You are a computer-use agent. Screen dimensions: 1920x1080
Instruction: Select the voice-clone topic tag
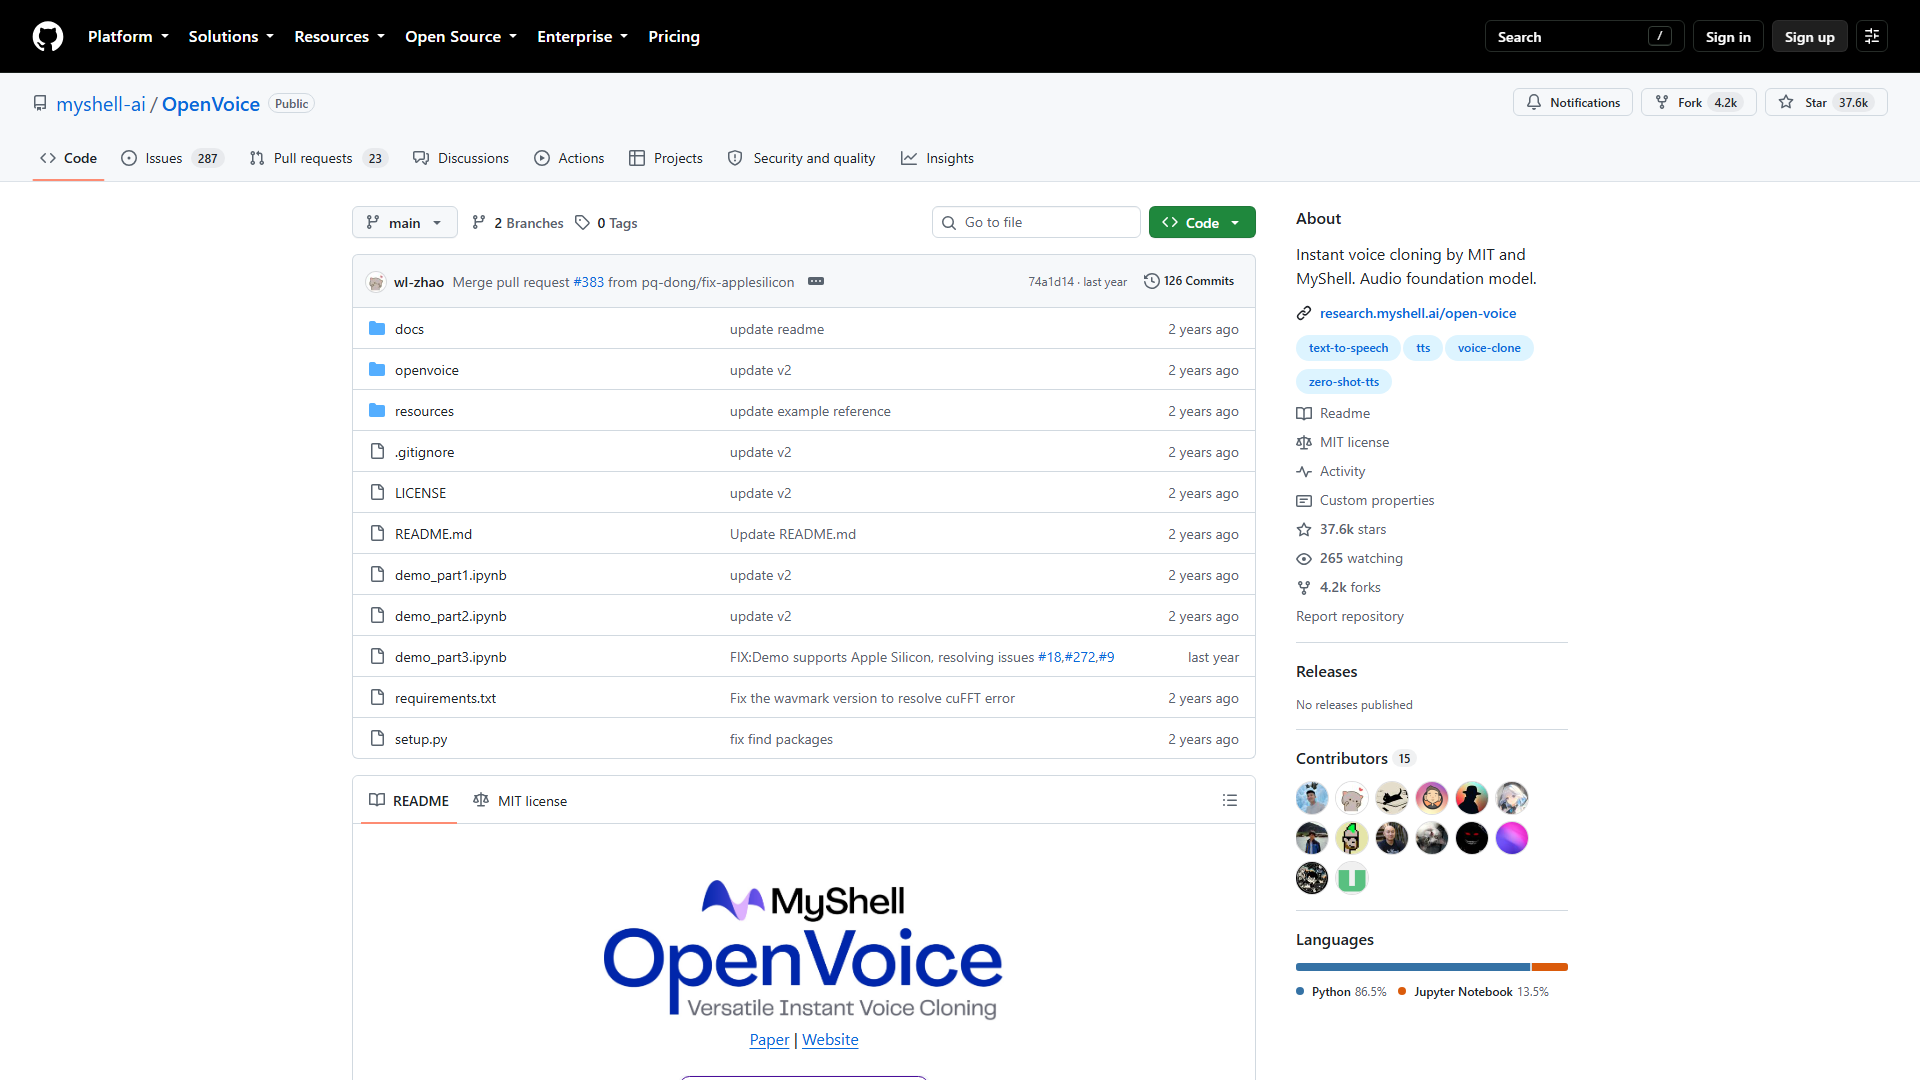coord(1488,348)
